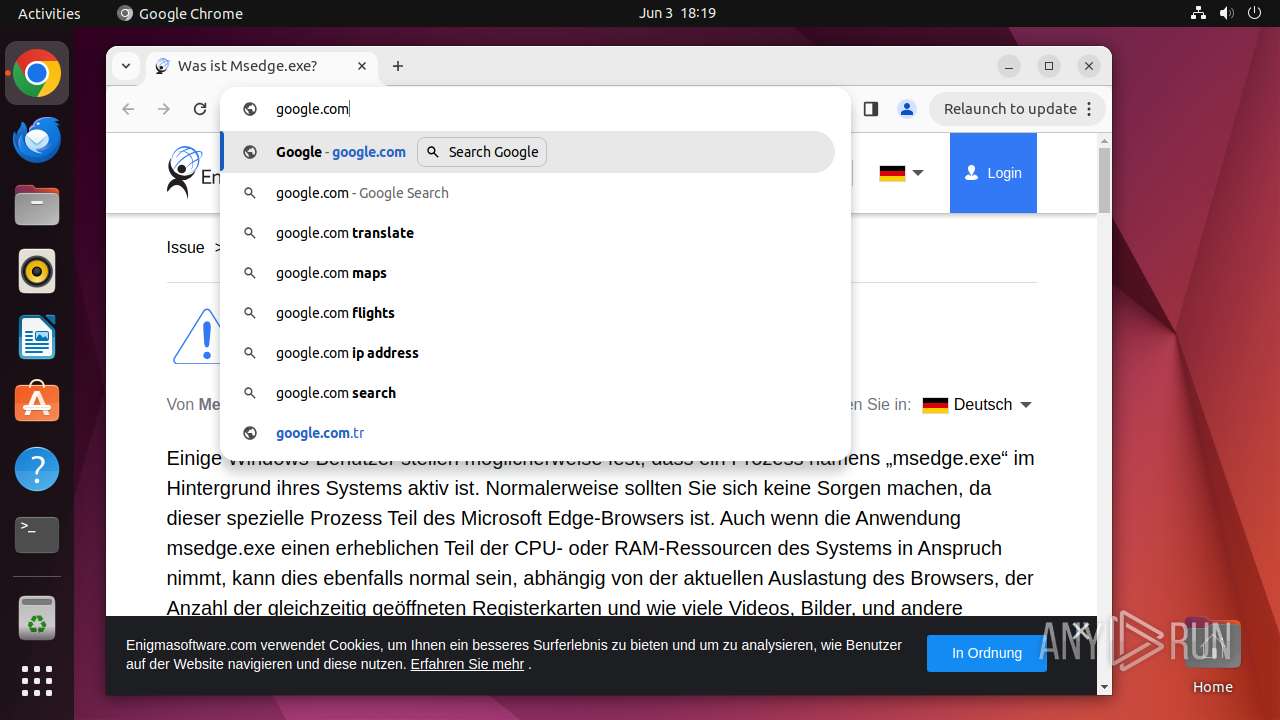The width and height of the screenshot is (1280, 720).
Task: Open the Trash in the dock
Action: [37, 618]
